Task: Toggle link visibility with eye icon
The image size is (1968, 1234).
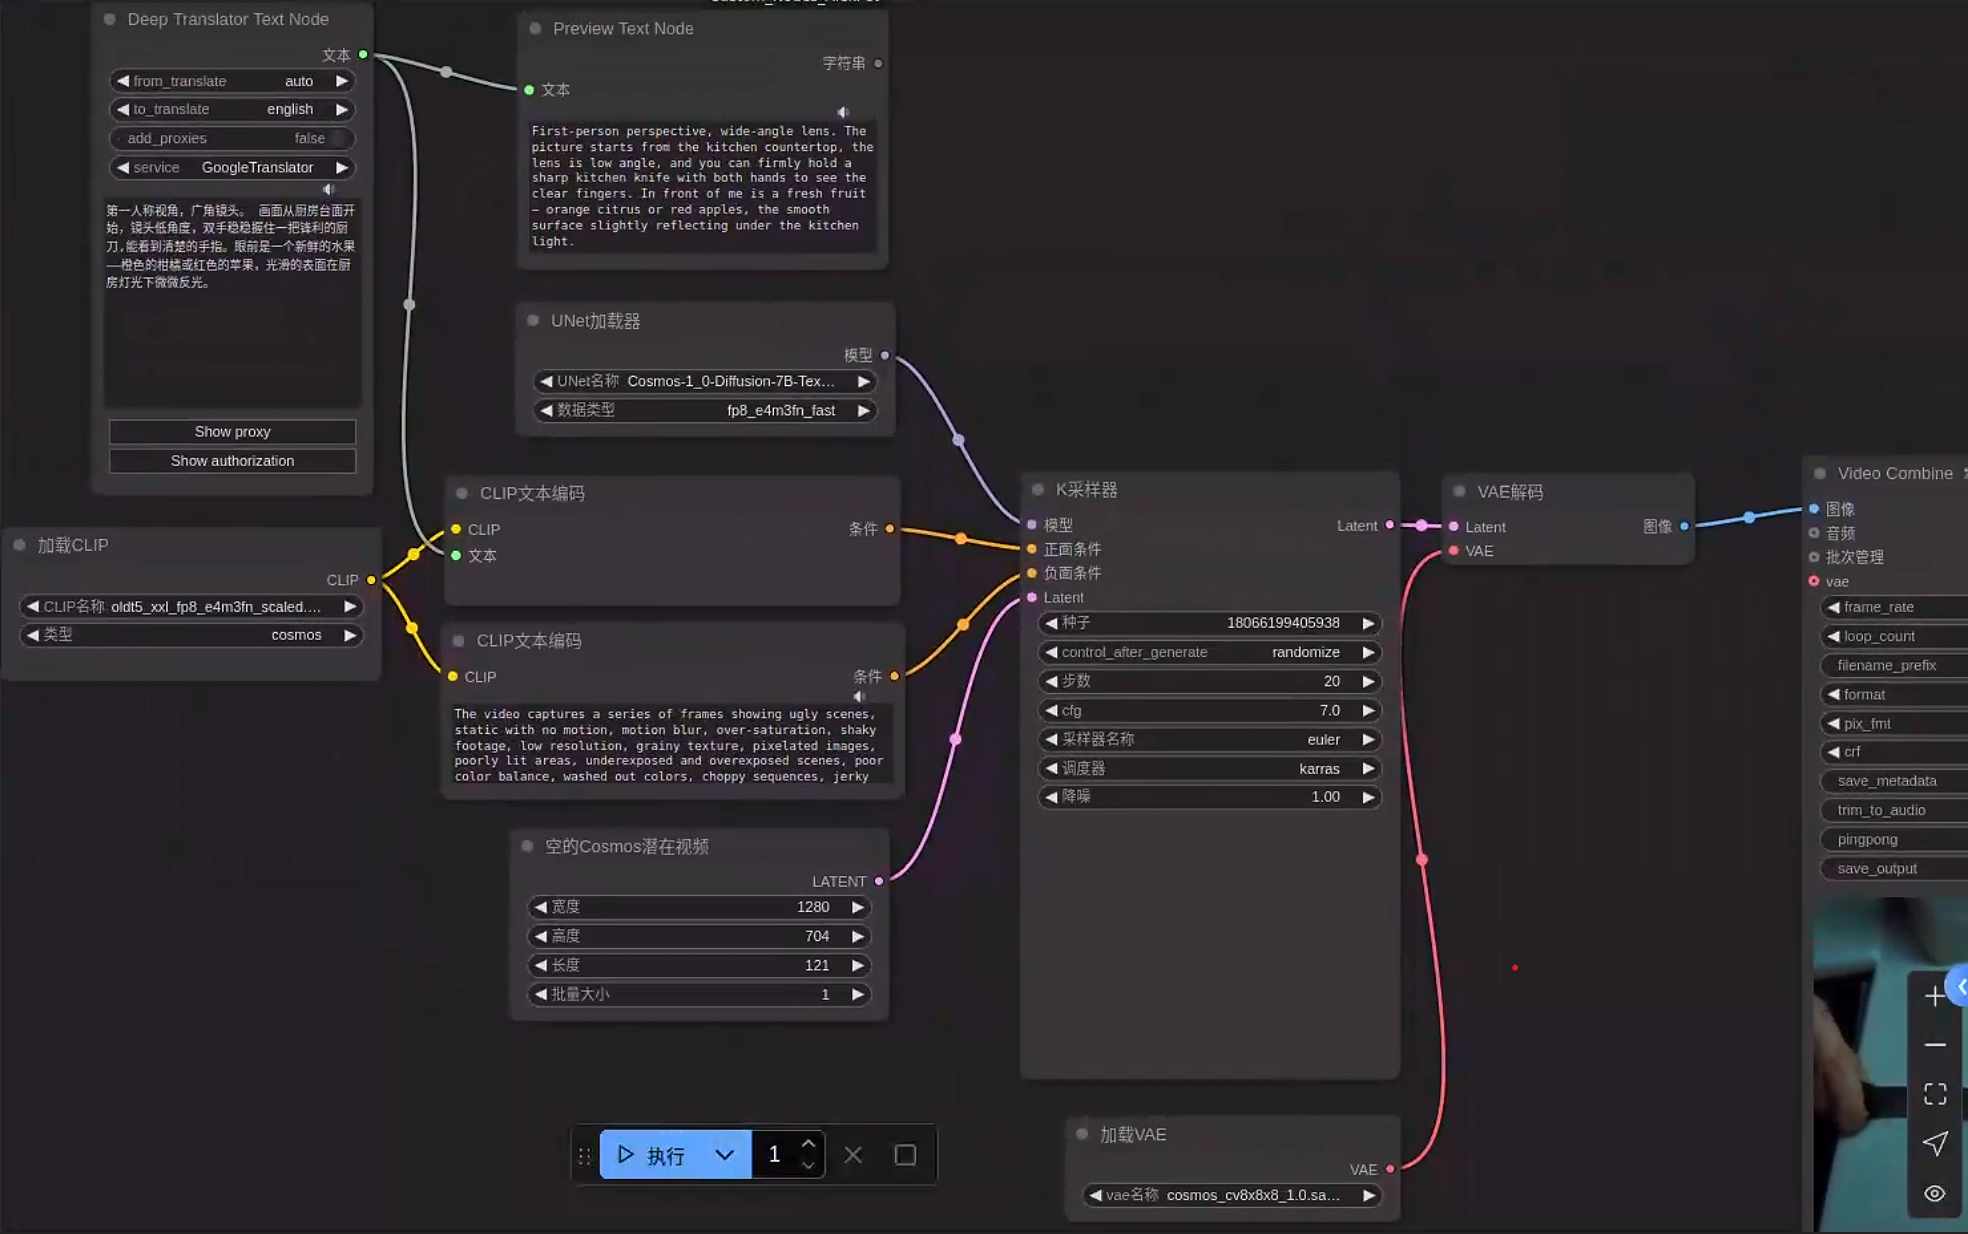Action: (1934, 1193)
